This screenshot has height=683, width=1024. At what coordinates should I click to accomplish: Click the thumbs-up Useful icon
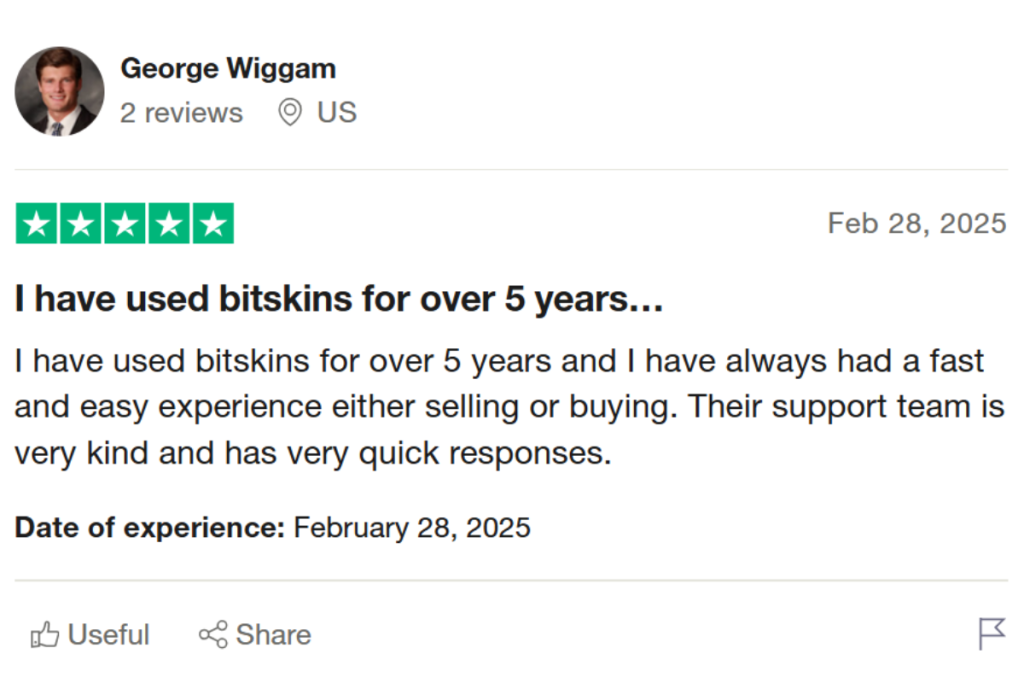[45, 634]
